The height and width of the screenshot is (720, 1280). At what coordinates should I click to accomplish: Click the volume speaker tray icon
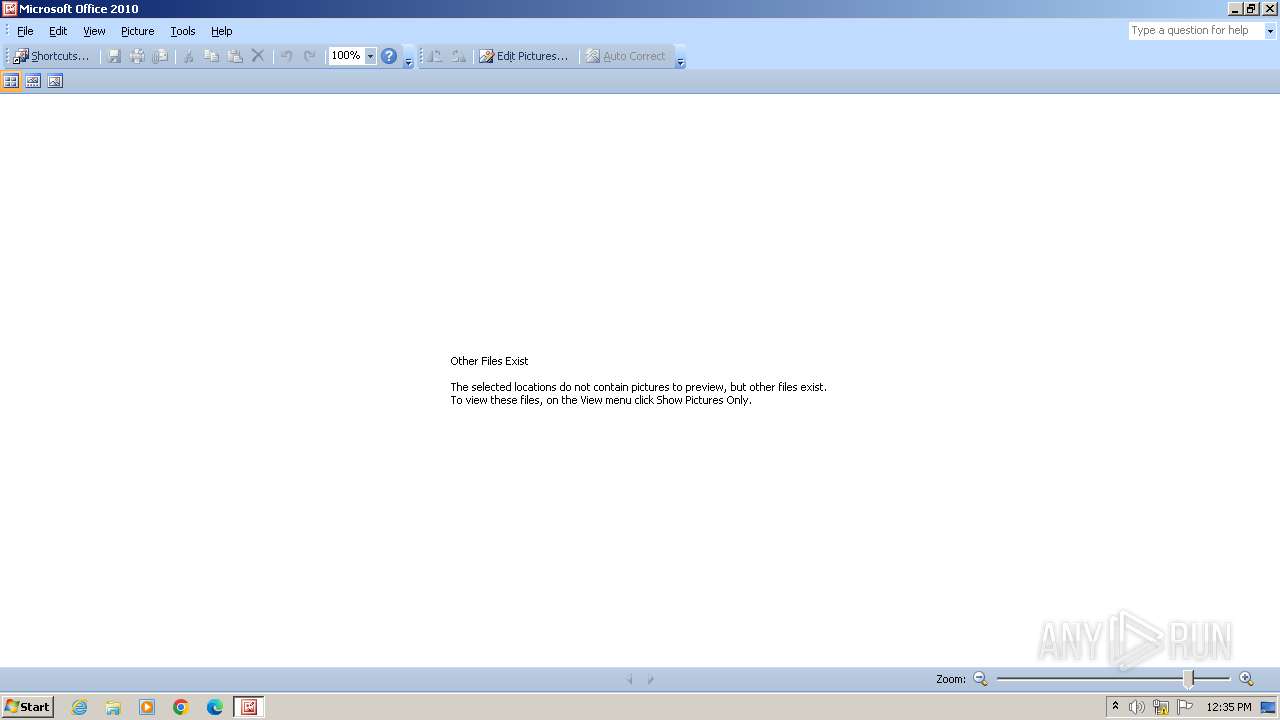click(1137, 707)
